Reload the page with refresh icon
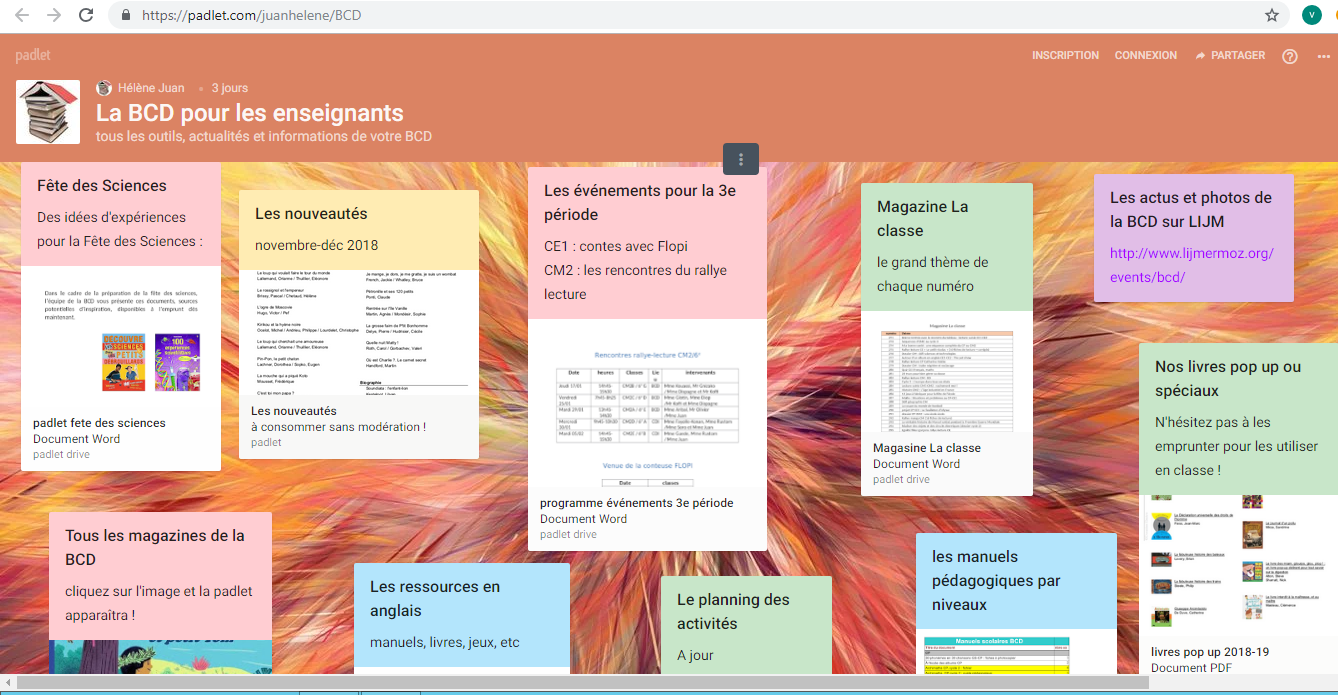Screen dimensions: 1338x695 click(x=86, y=15)
